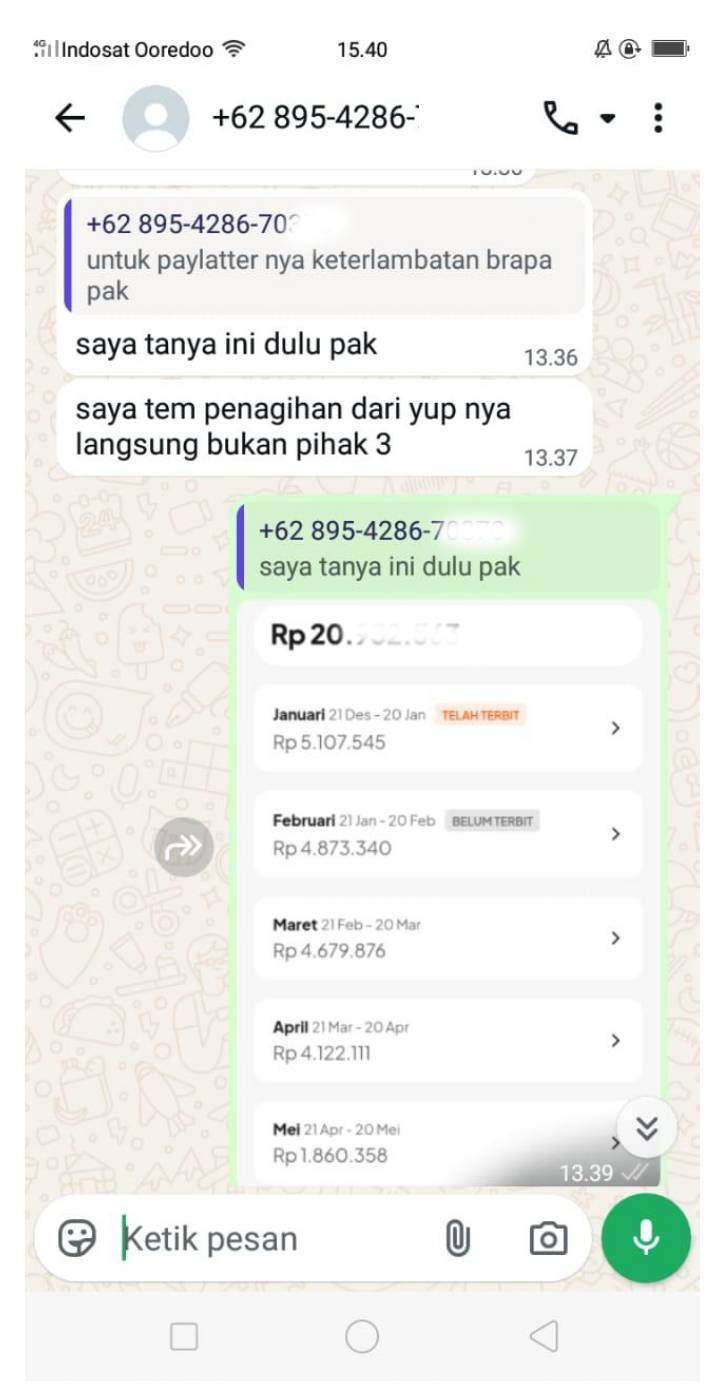Viewport: 724px width, 1393px height.
Task: Tap the green microphone voice message button
Action: pyautogui.click(x=646, y=1238)
